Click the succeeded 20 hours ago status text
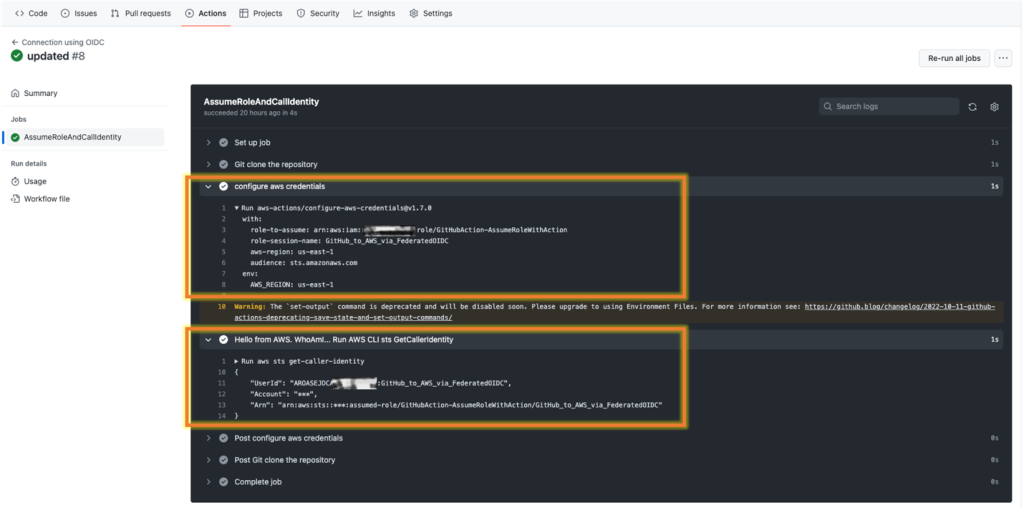This screenshot has width=1024, height=508. coord(251,112)
